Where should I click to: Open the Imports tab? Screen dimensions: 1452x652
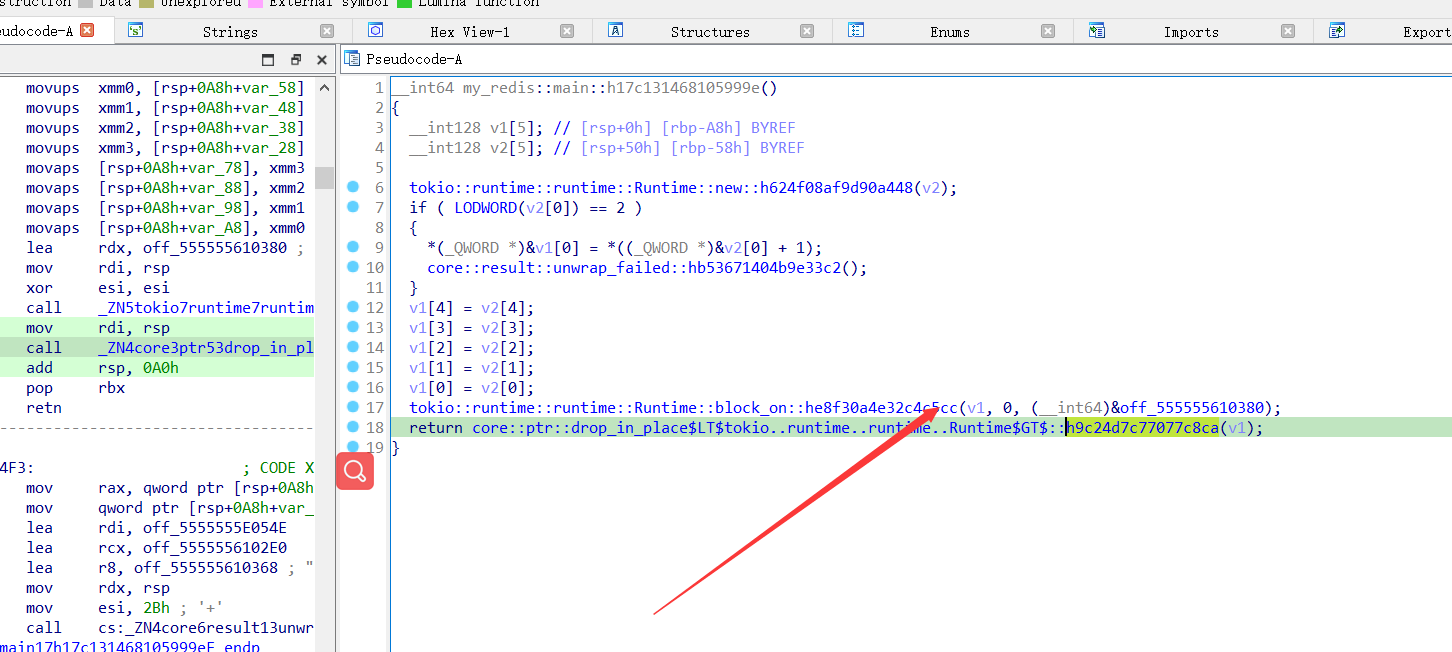coord(1191,32)
